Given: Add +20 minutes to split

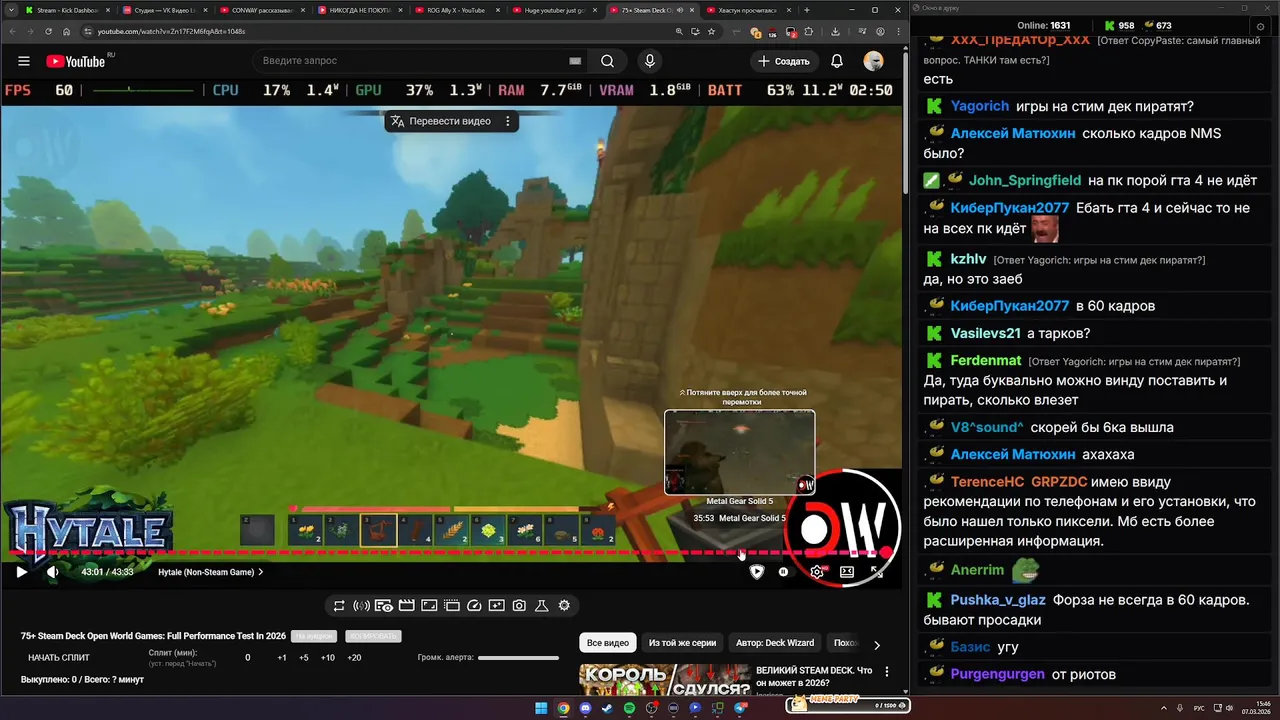Looking at the screenshot, I should pyautogui.click(x=354, y=658).
